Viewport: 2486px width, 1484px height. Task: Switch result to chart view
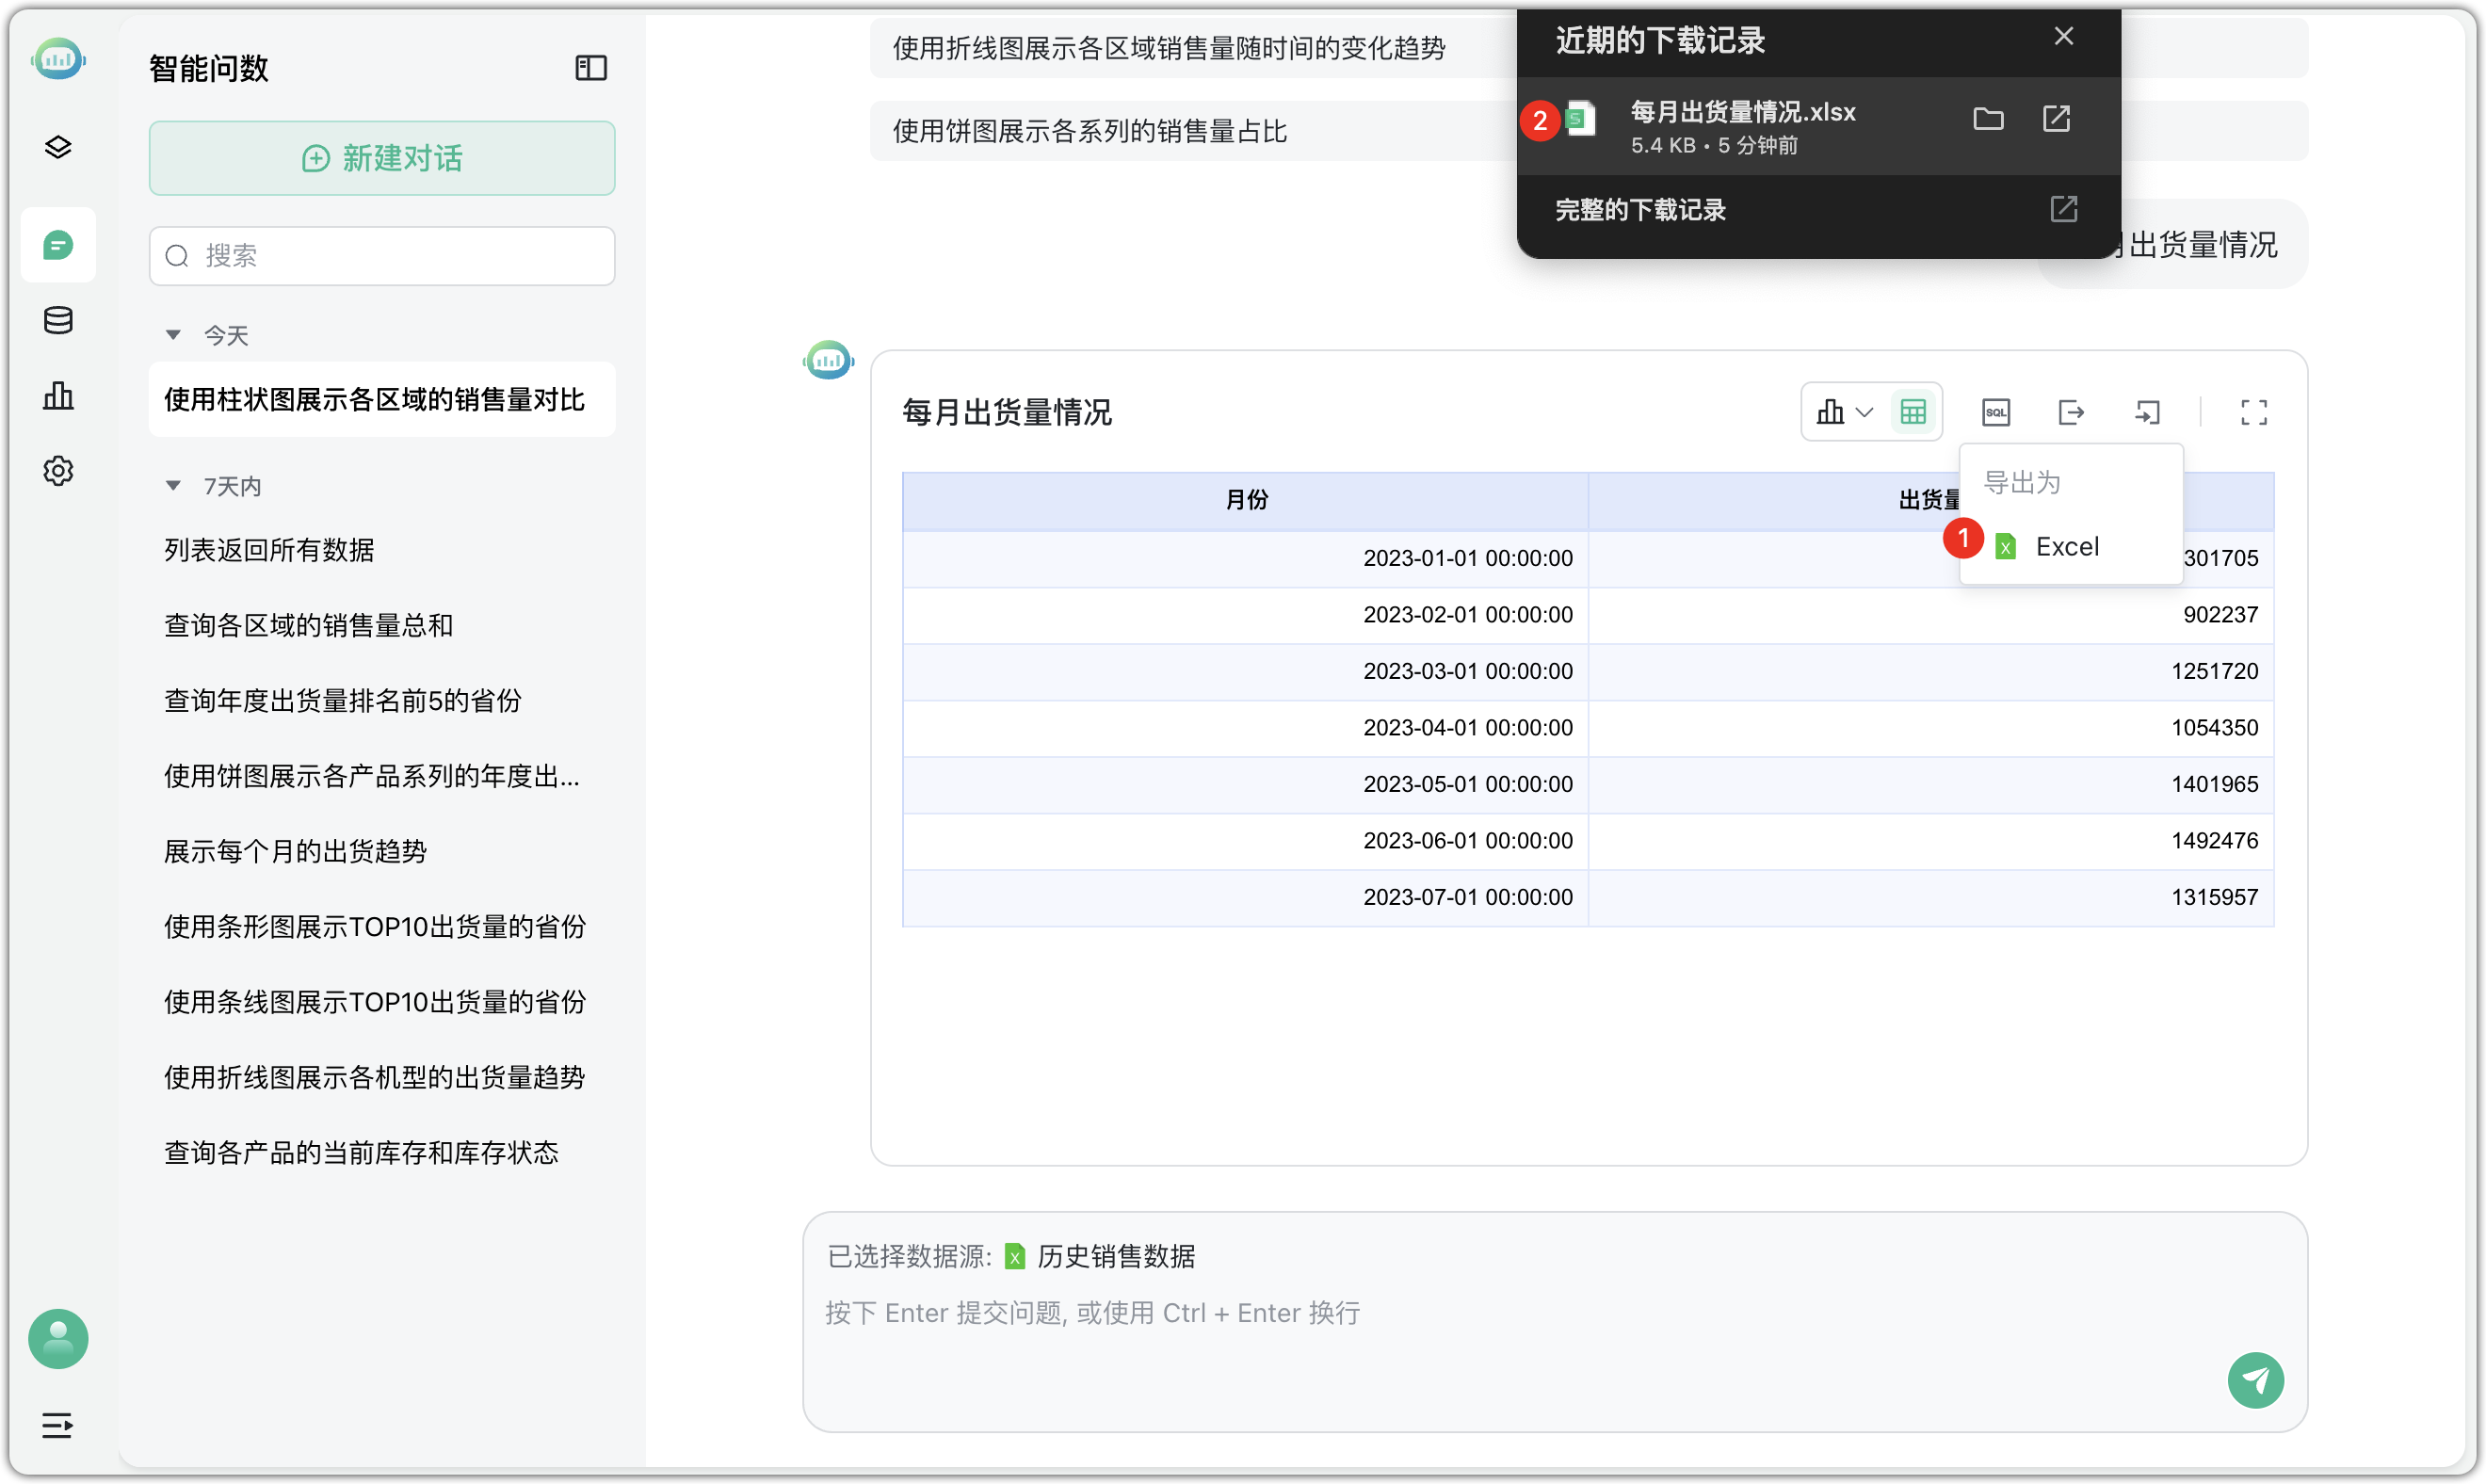pyautogui.click(x=1830, y=412)
